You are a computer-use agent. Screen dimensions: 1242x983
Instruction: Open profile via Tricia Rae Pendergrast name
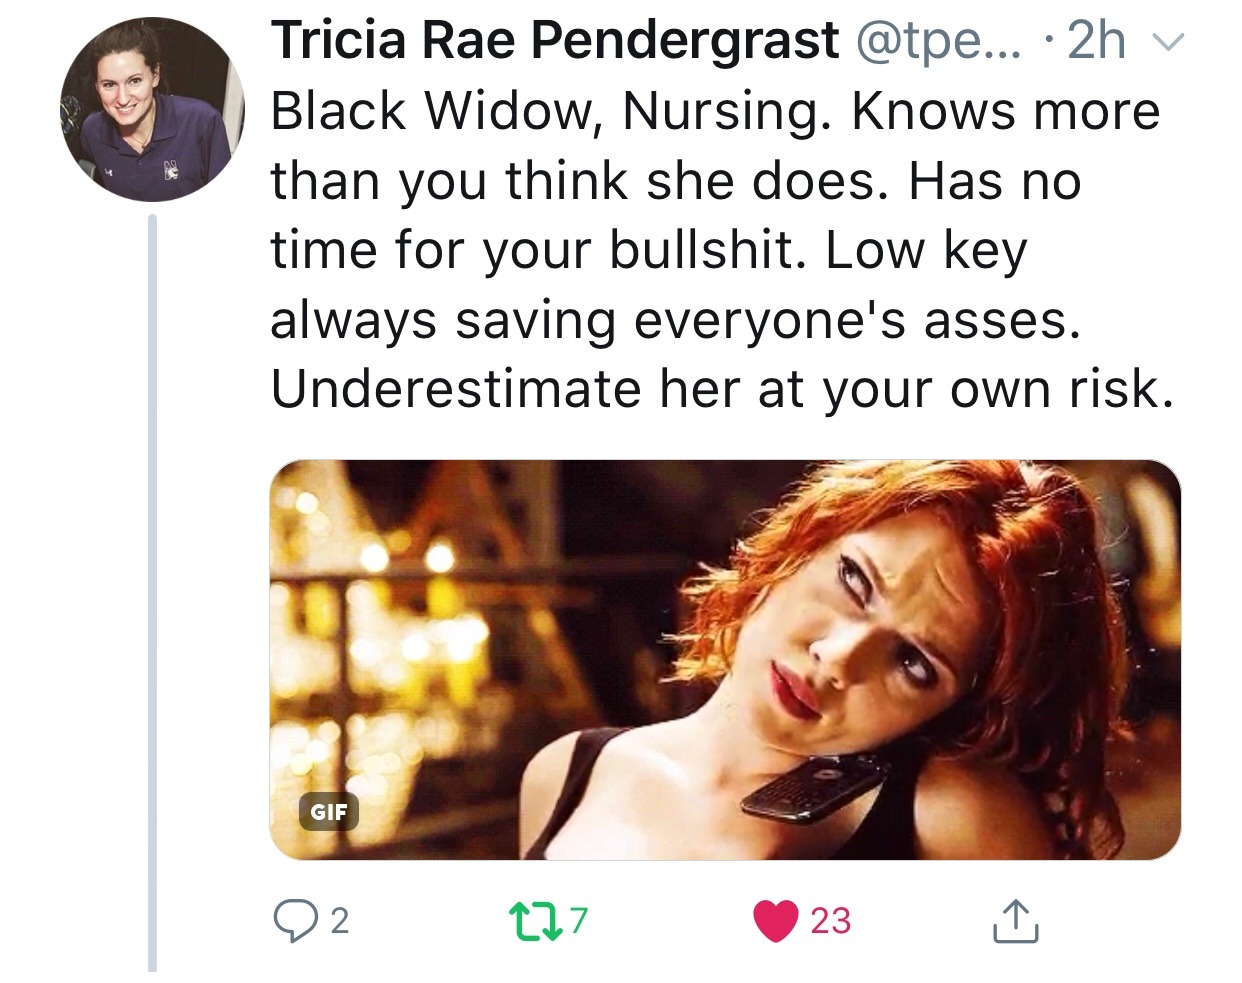click(x=554, y=41)
